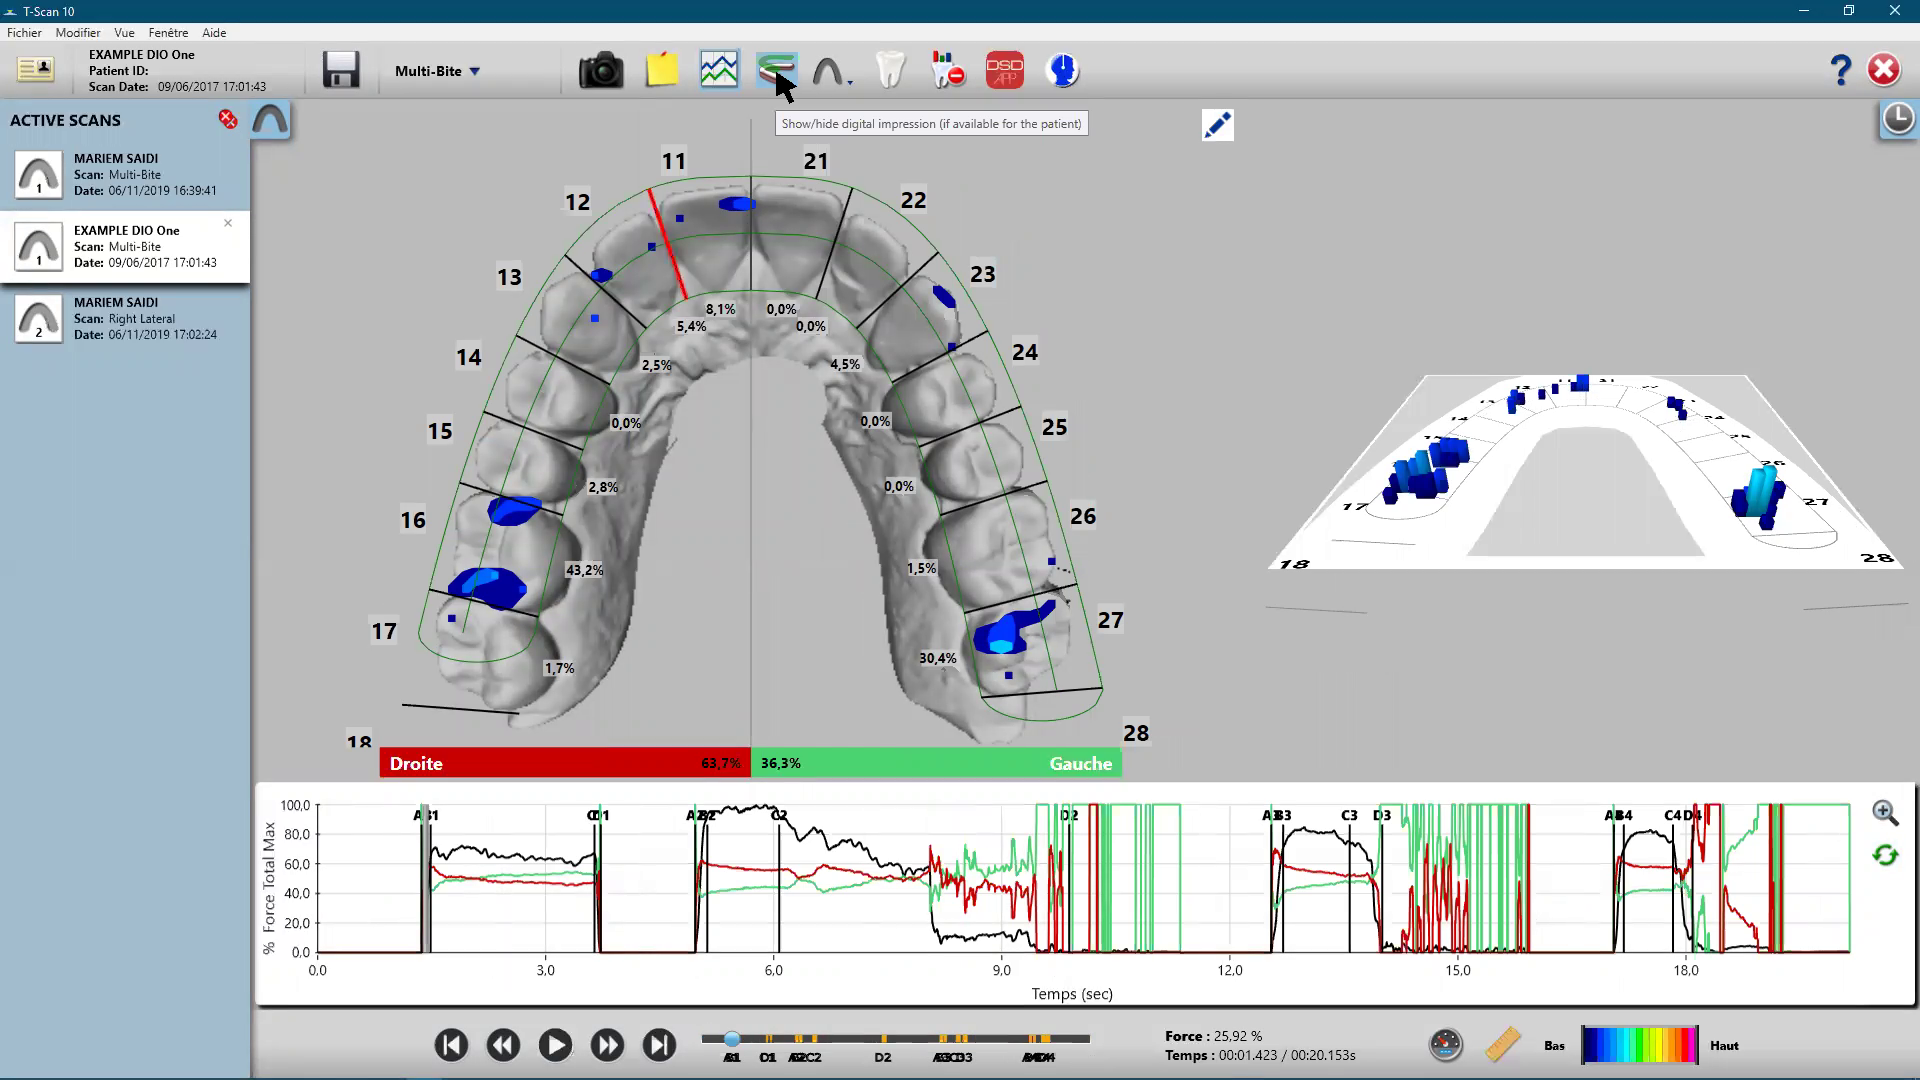Toggle the force graph chart icon
Viewport: 1920px width, 1080px height.
click(719, 70)
